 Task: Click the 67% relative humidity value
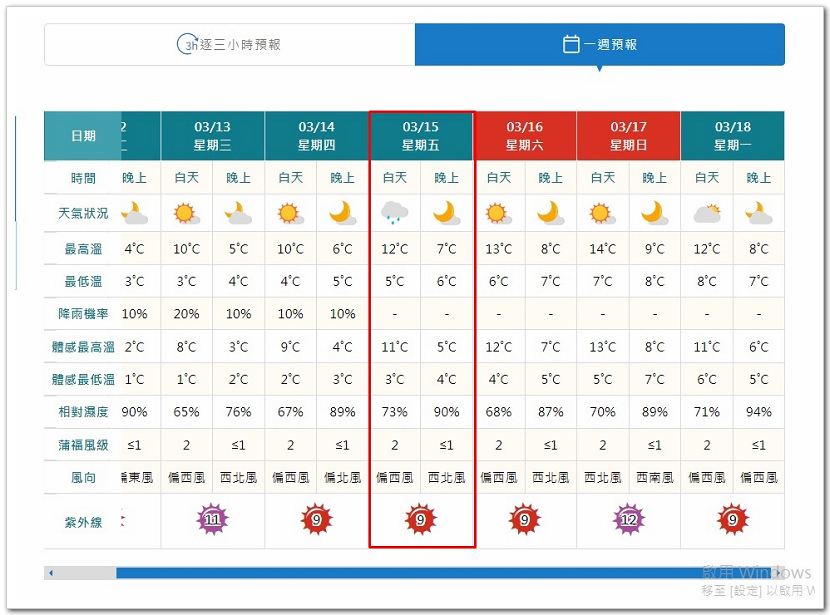(290, 412)
